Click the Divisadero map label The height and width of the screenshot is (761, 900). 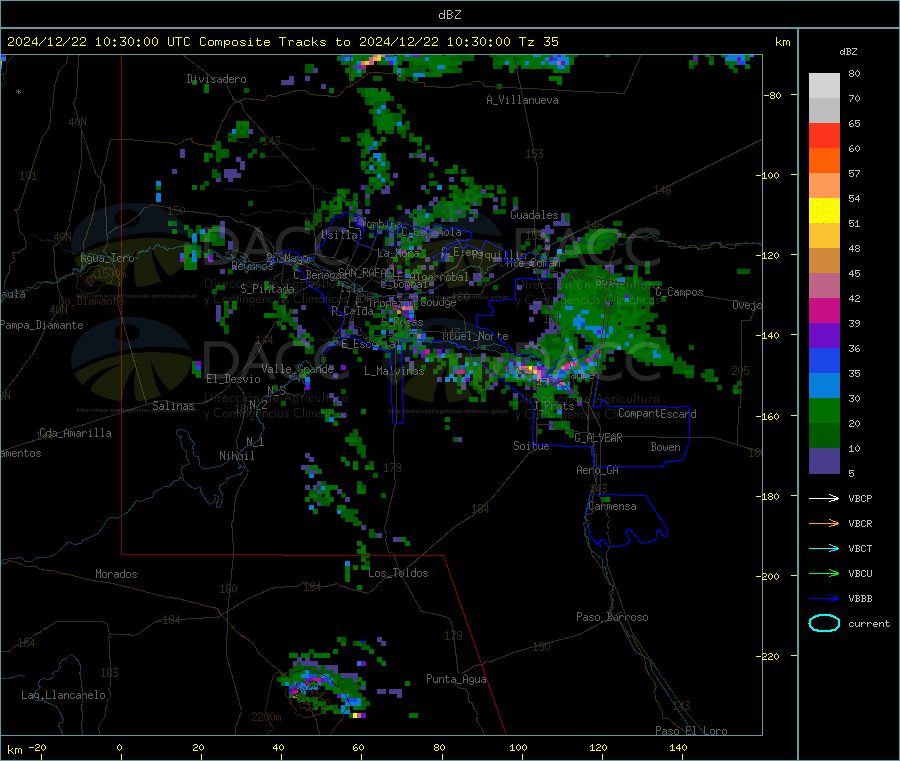pos(216,79)
